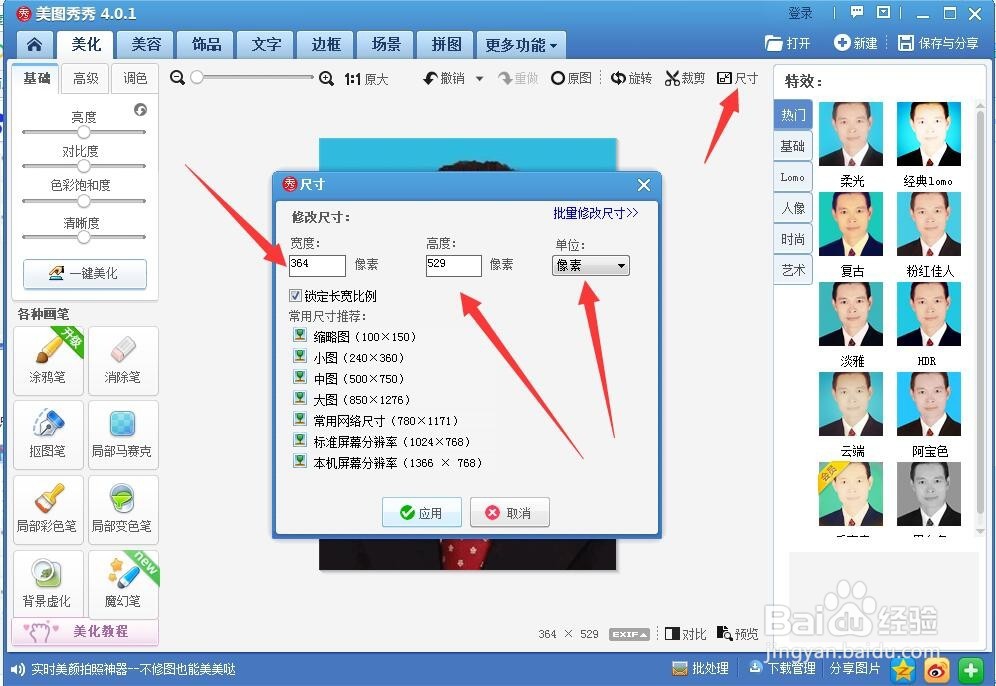This screenshot has width=996, height=686.
Task: Click 登录 login link
Action: [x=800, y=13]
